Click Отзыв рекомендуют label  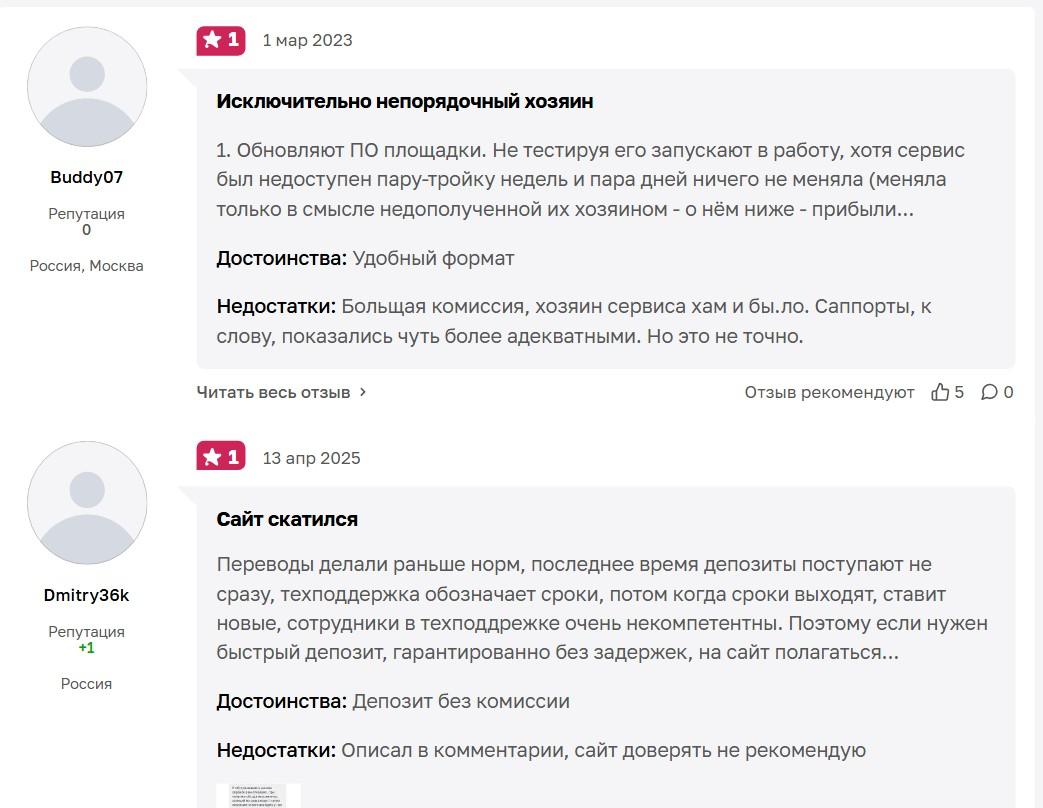[829, 392]
